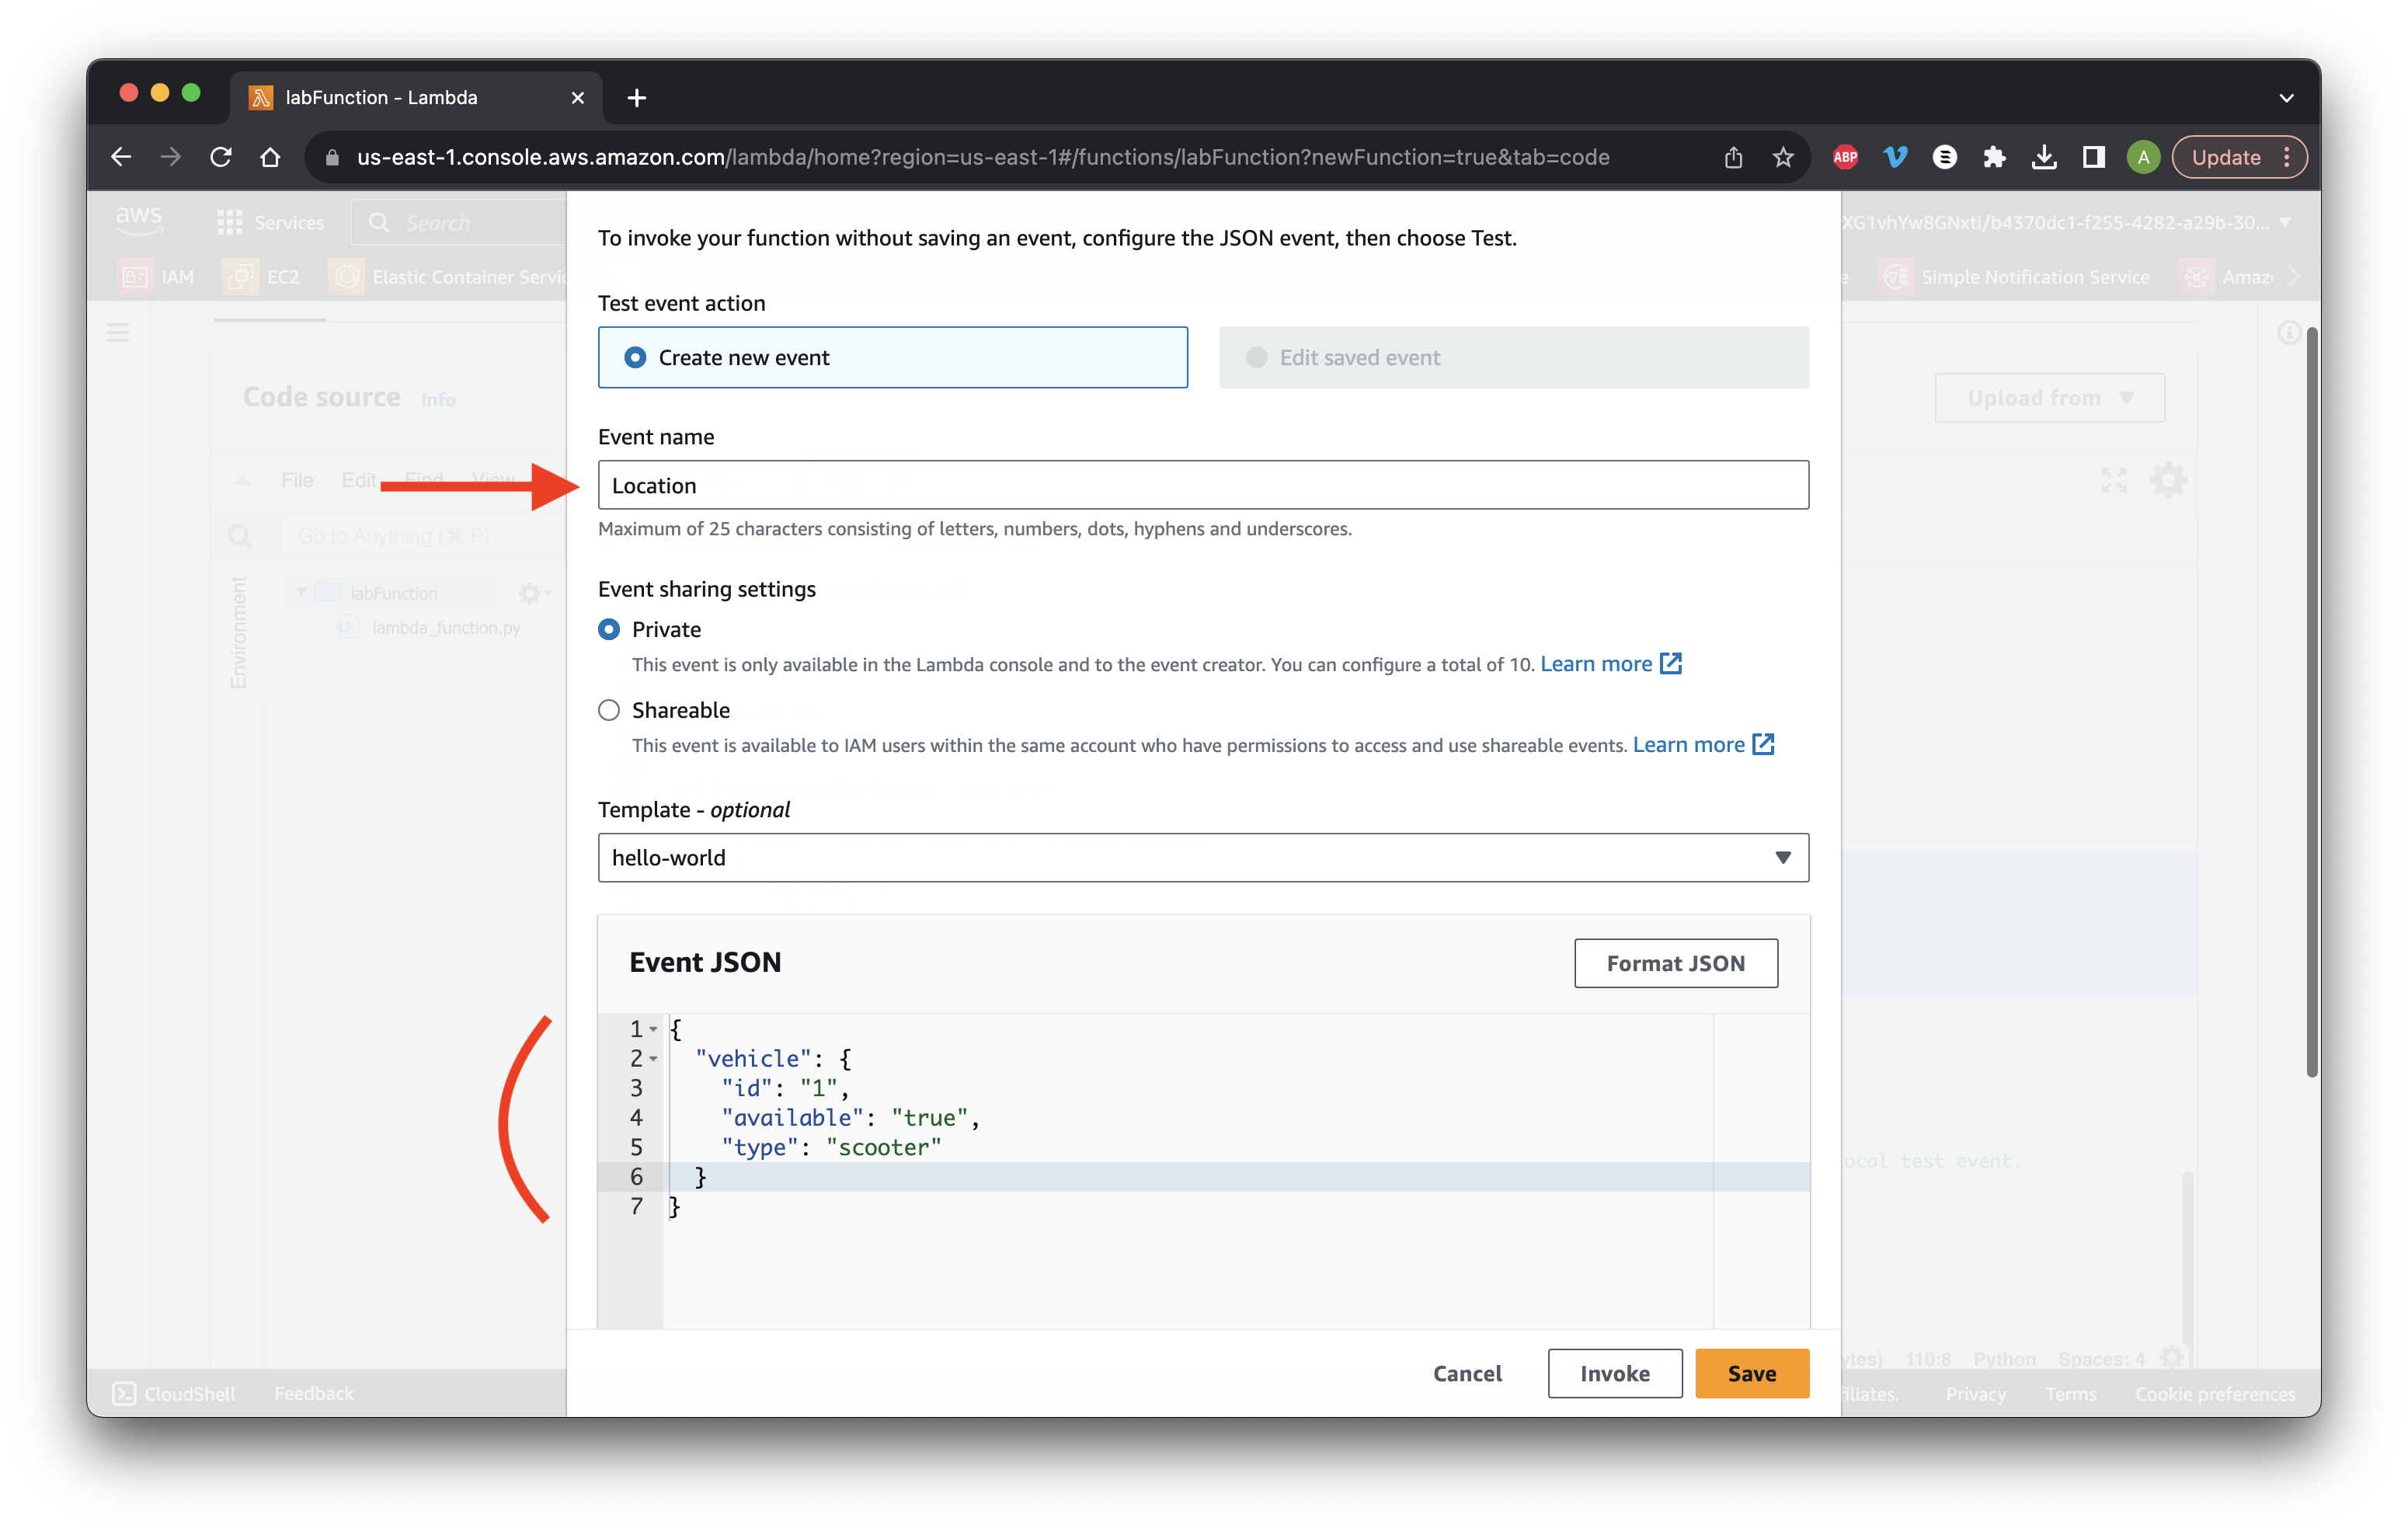The width and height of the screenshot is (2408, 1532).
Task: Open Learn more link for Shareable
Action: click(x=1703, y=744)
